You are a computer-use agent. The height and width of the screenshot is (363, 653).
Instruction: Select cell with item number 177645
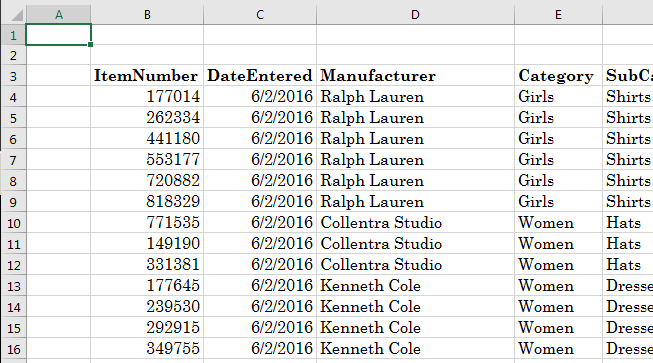point(147,286)
